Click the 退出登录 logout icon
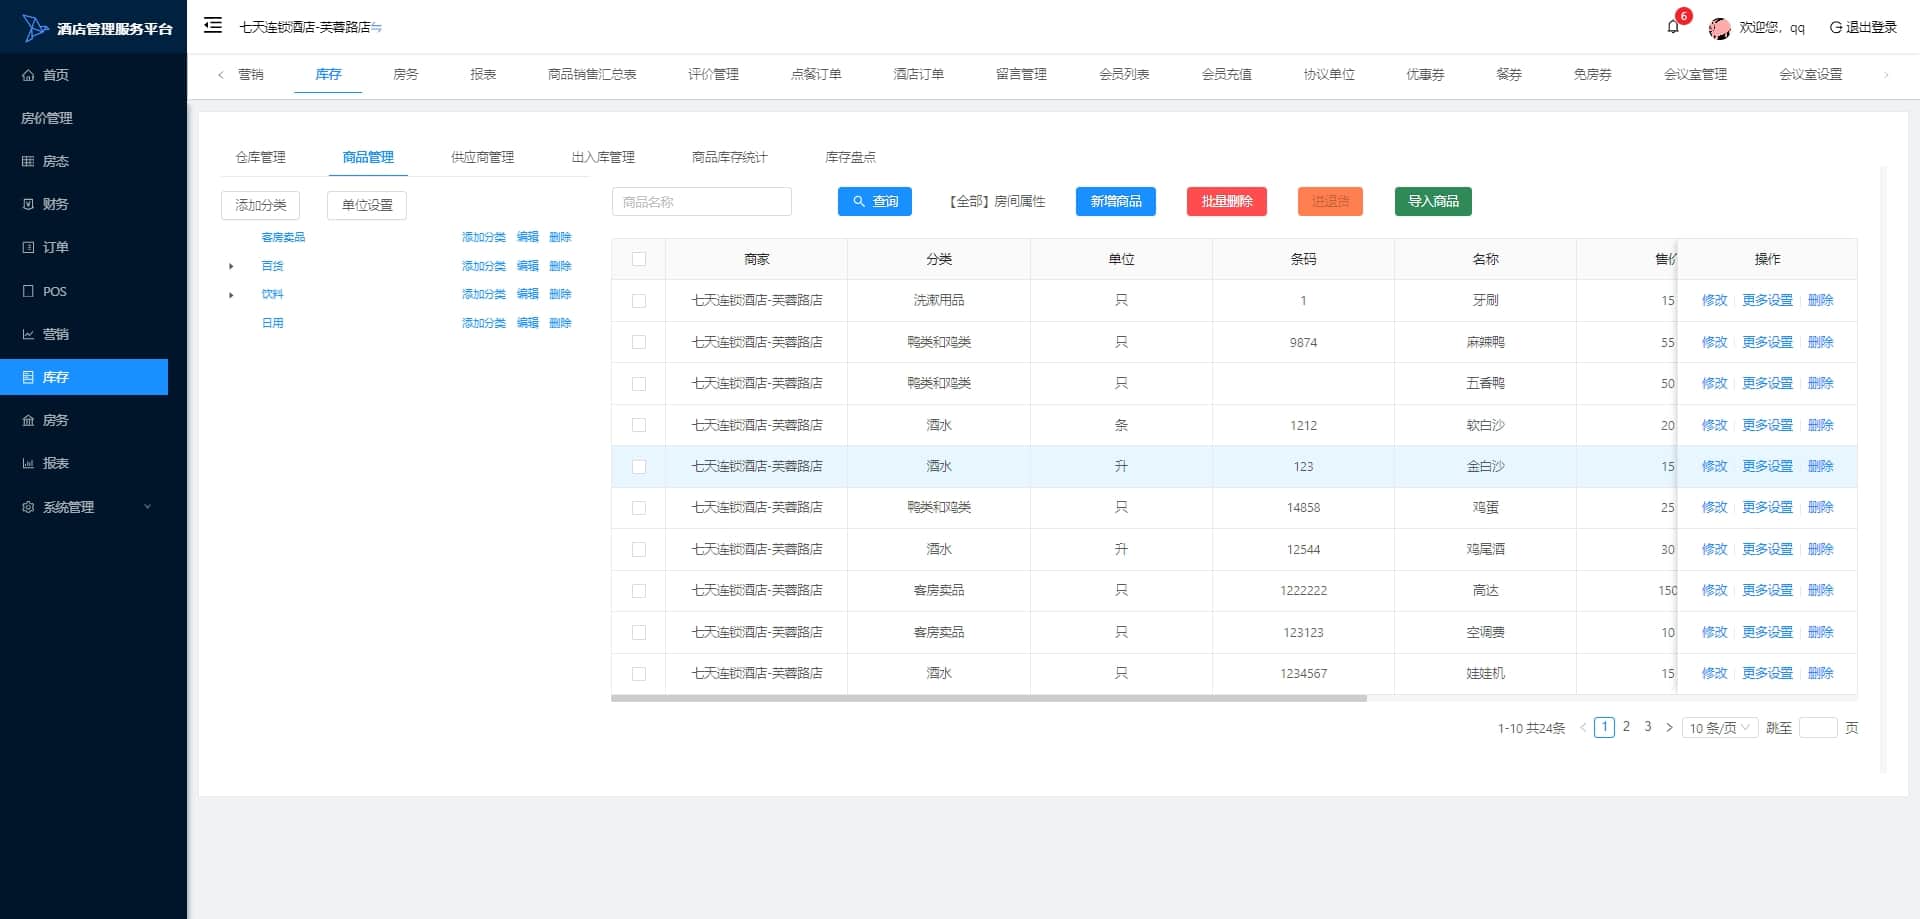The height and width of the screenshot is (919, 1920). (x=1836, y=28)
